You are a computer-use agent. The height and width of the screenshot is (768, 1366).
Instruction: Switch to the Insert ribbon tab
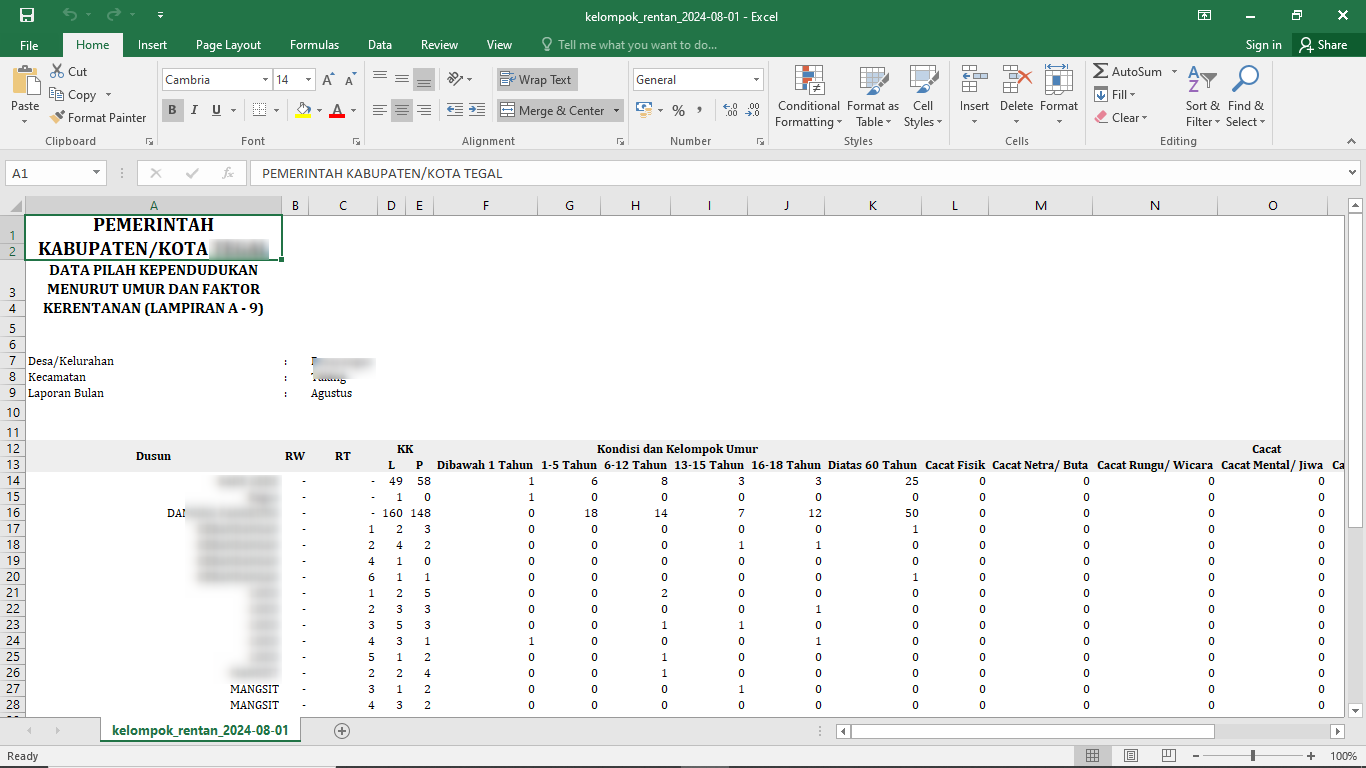click(152, 45)
